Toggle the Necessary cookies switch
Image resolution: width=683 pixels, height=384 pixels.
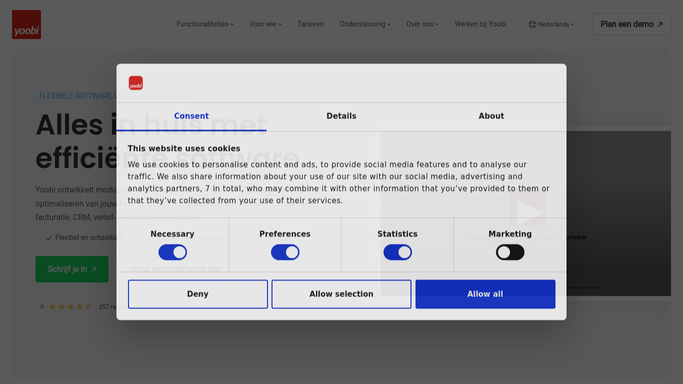click(172, 252)
